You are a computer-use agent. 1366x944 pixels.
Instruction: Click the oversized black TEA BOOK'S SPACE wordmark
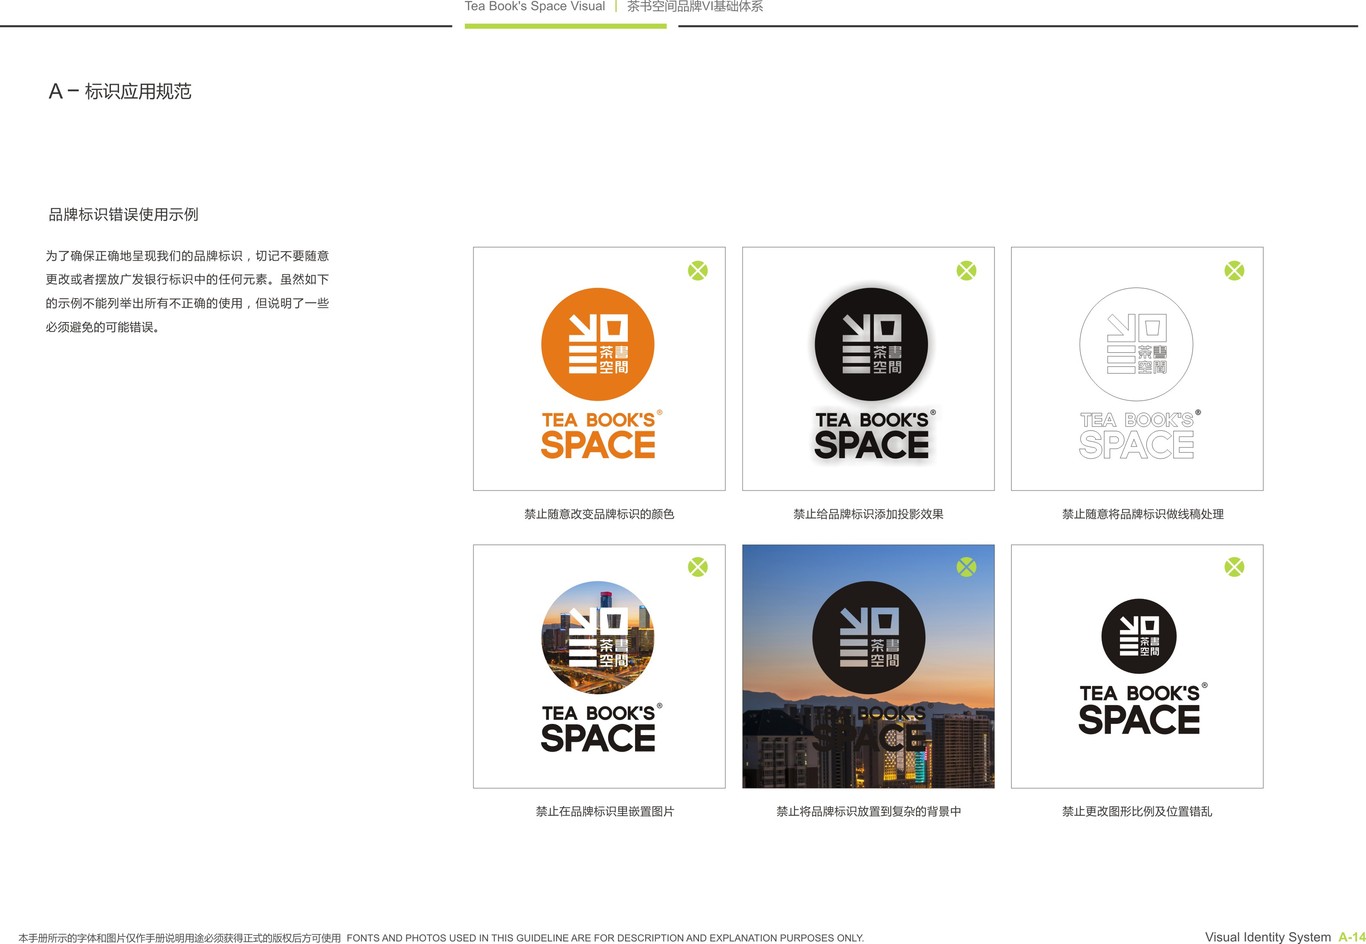point(1142,708)
